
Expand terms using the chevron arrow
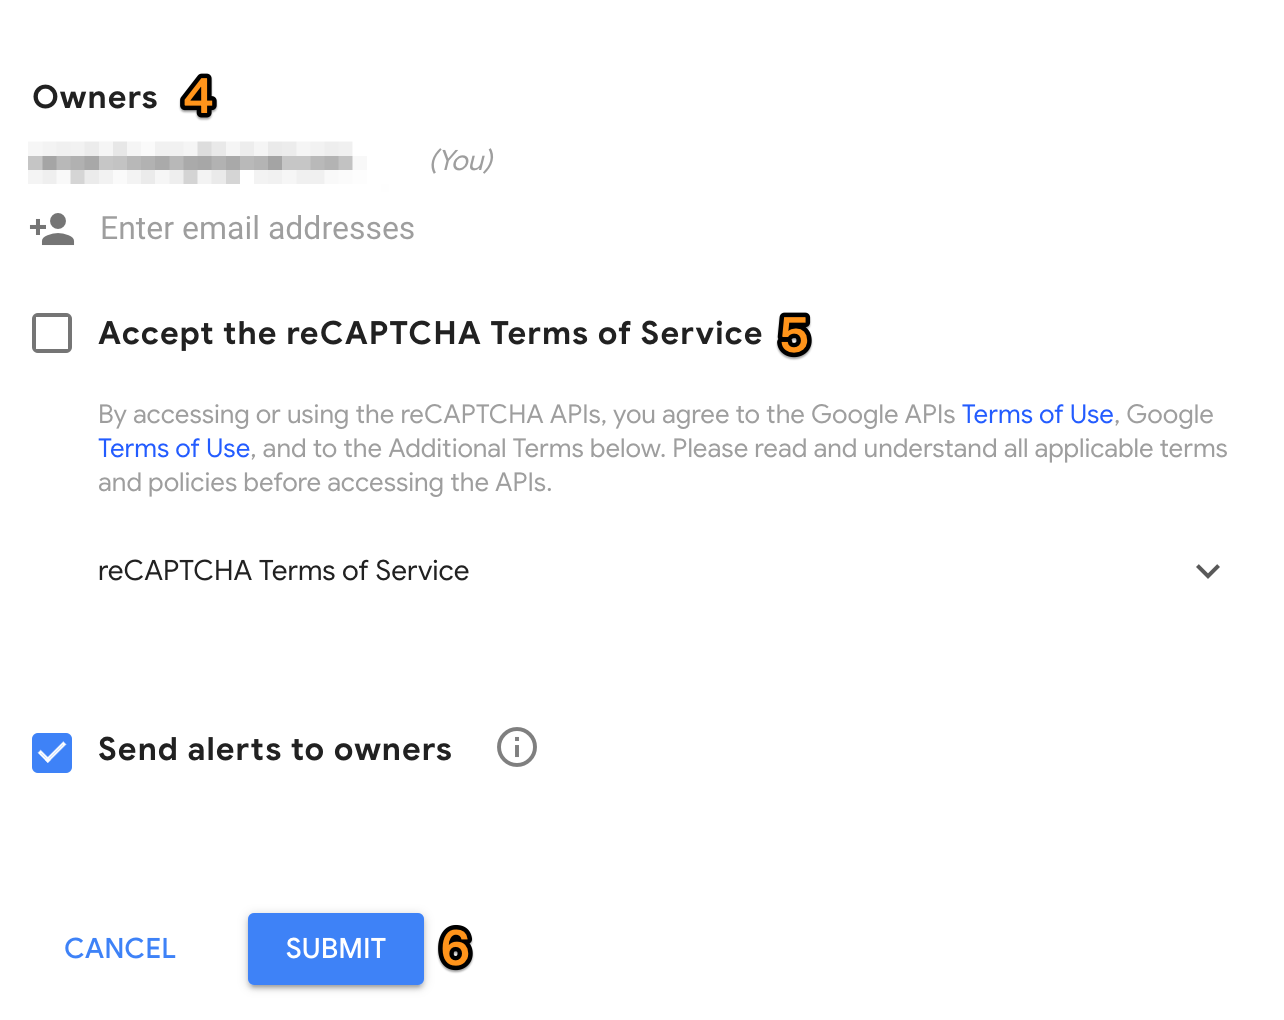pyautogui.click(x=1207, y=571)
